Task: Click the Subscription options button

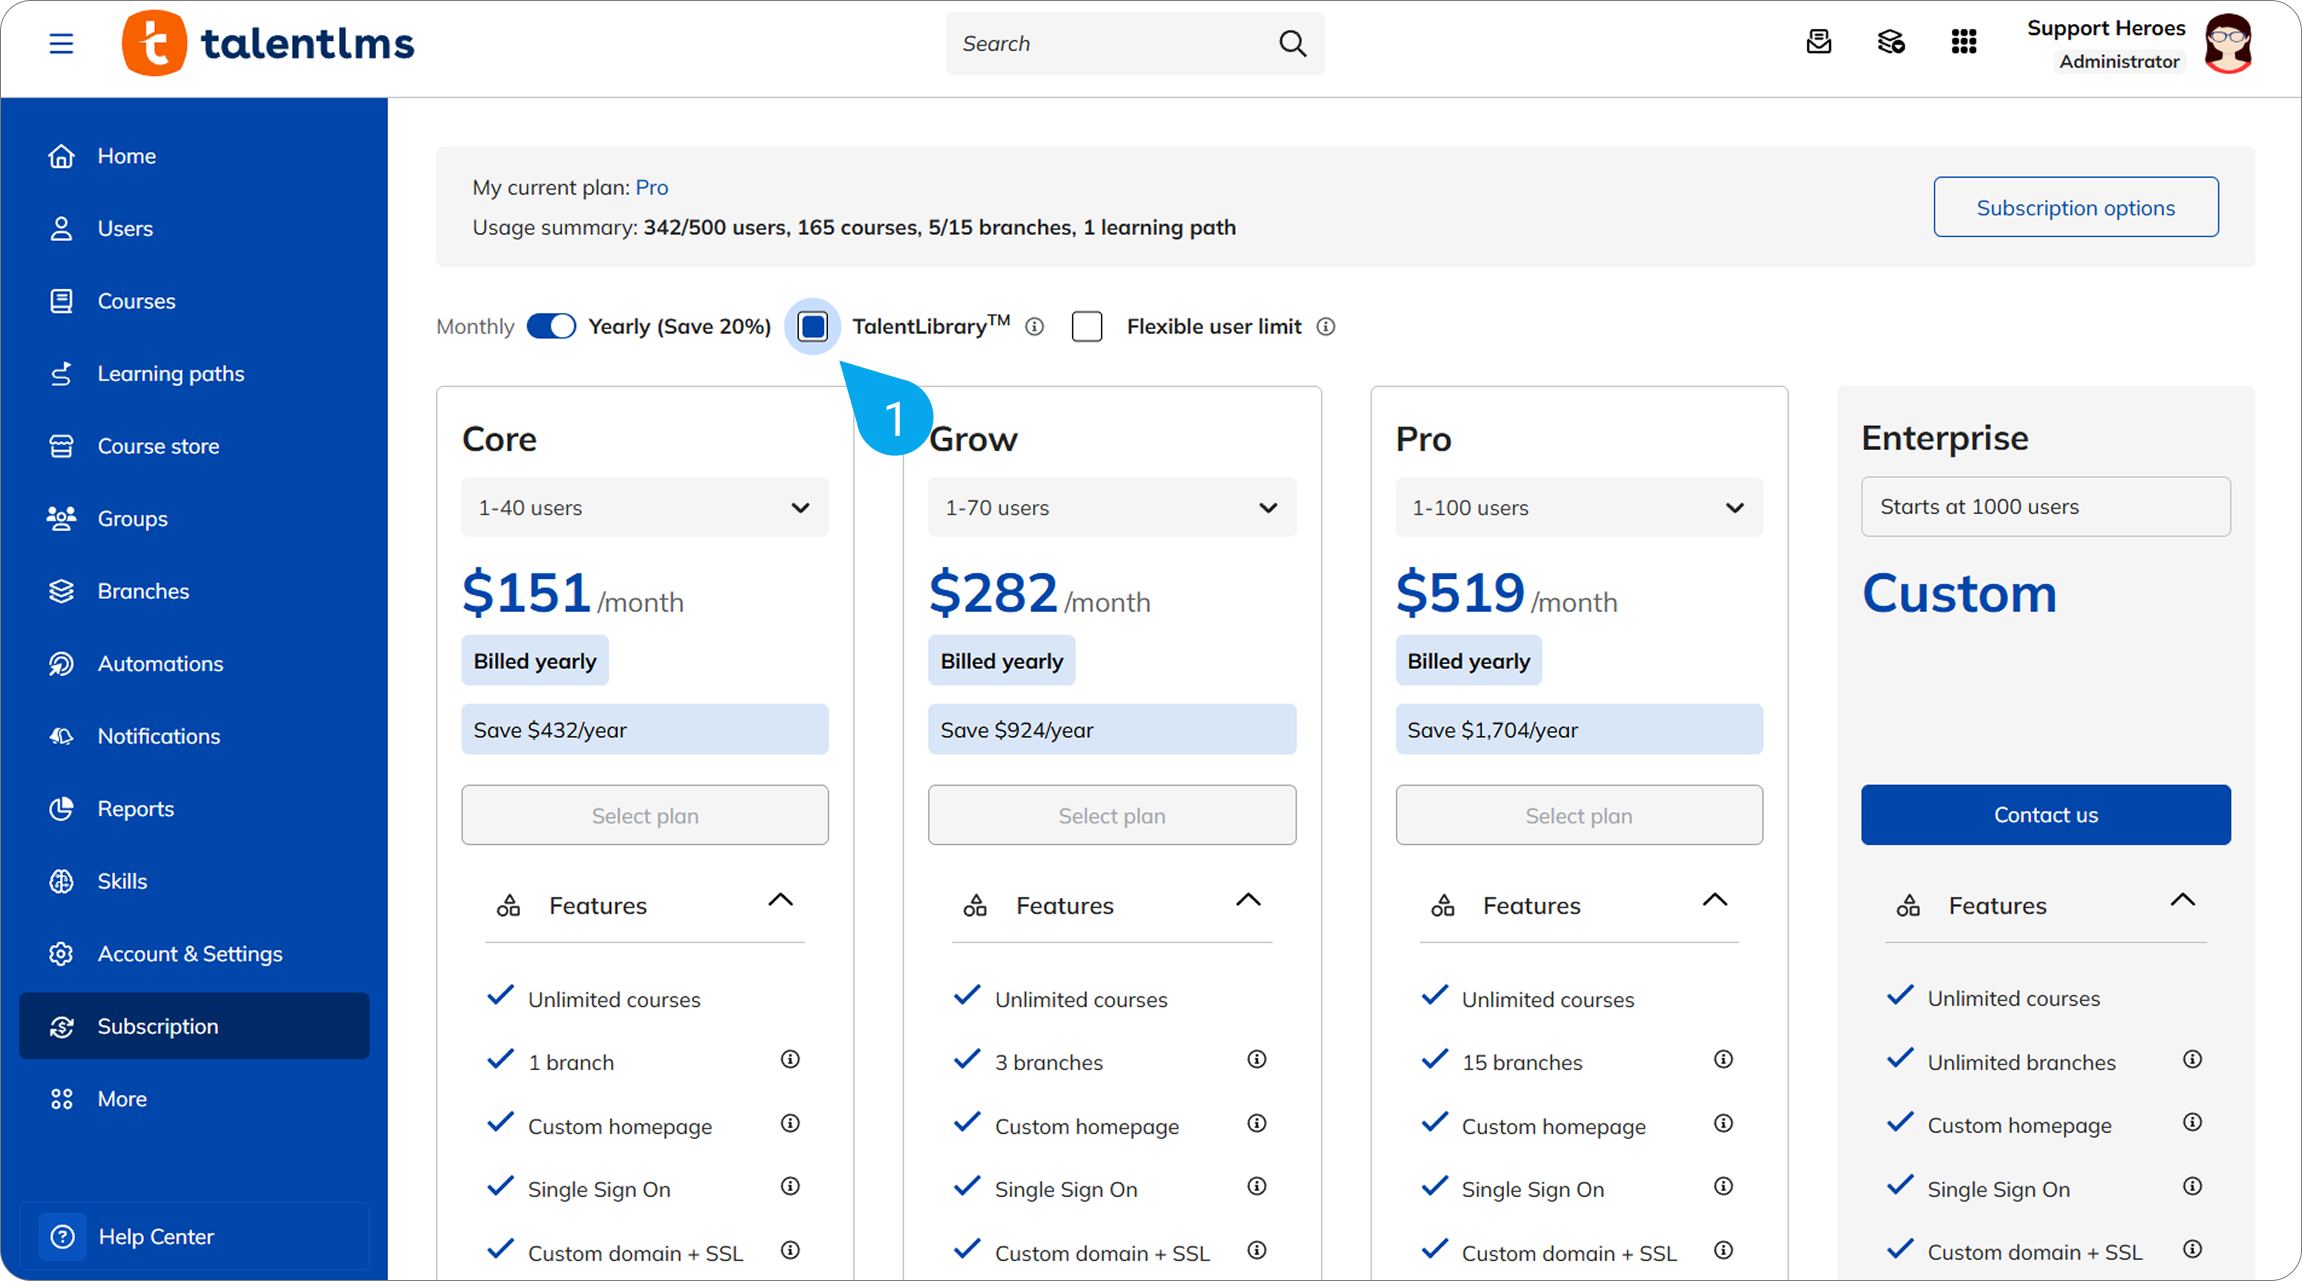Action: point(2076,207)
